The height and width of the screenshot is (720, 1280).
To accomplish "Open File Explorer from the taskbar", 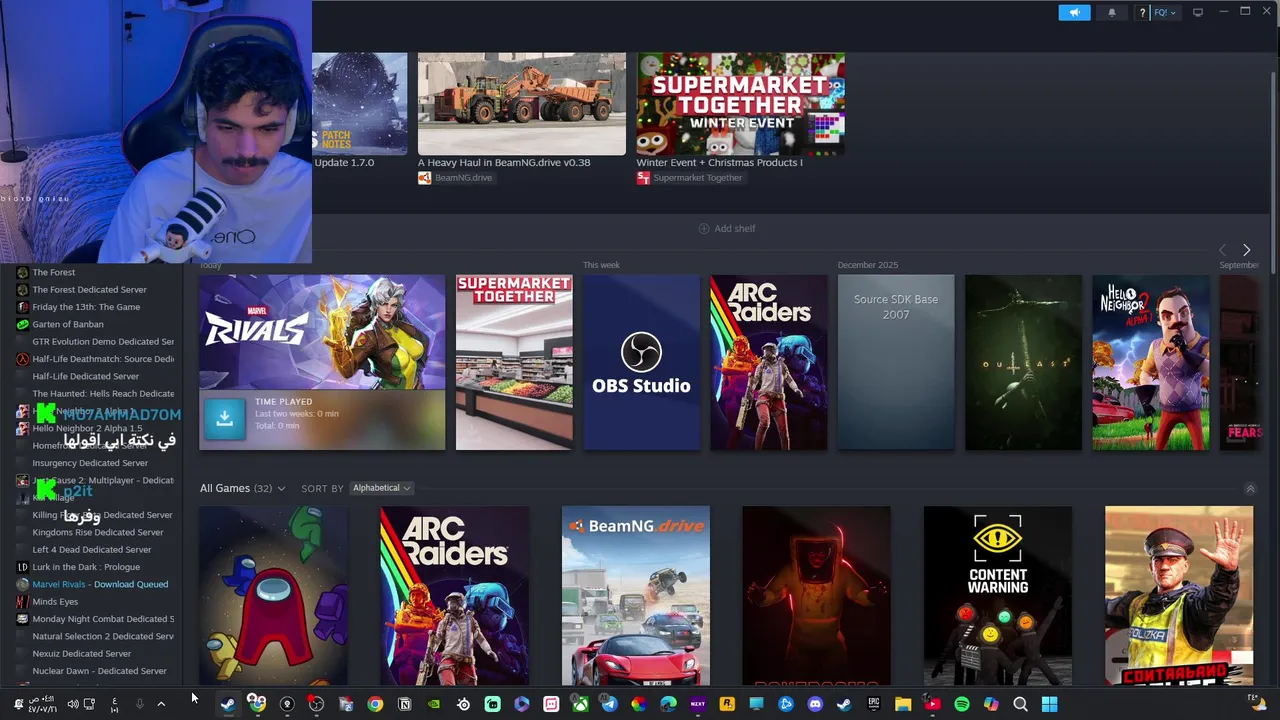I will (x=903, y=704).
